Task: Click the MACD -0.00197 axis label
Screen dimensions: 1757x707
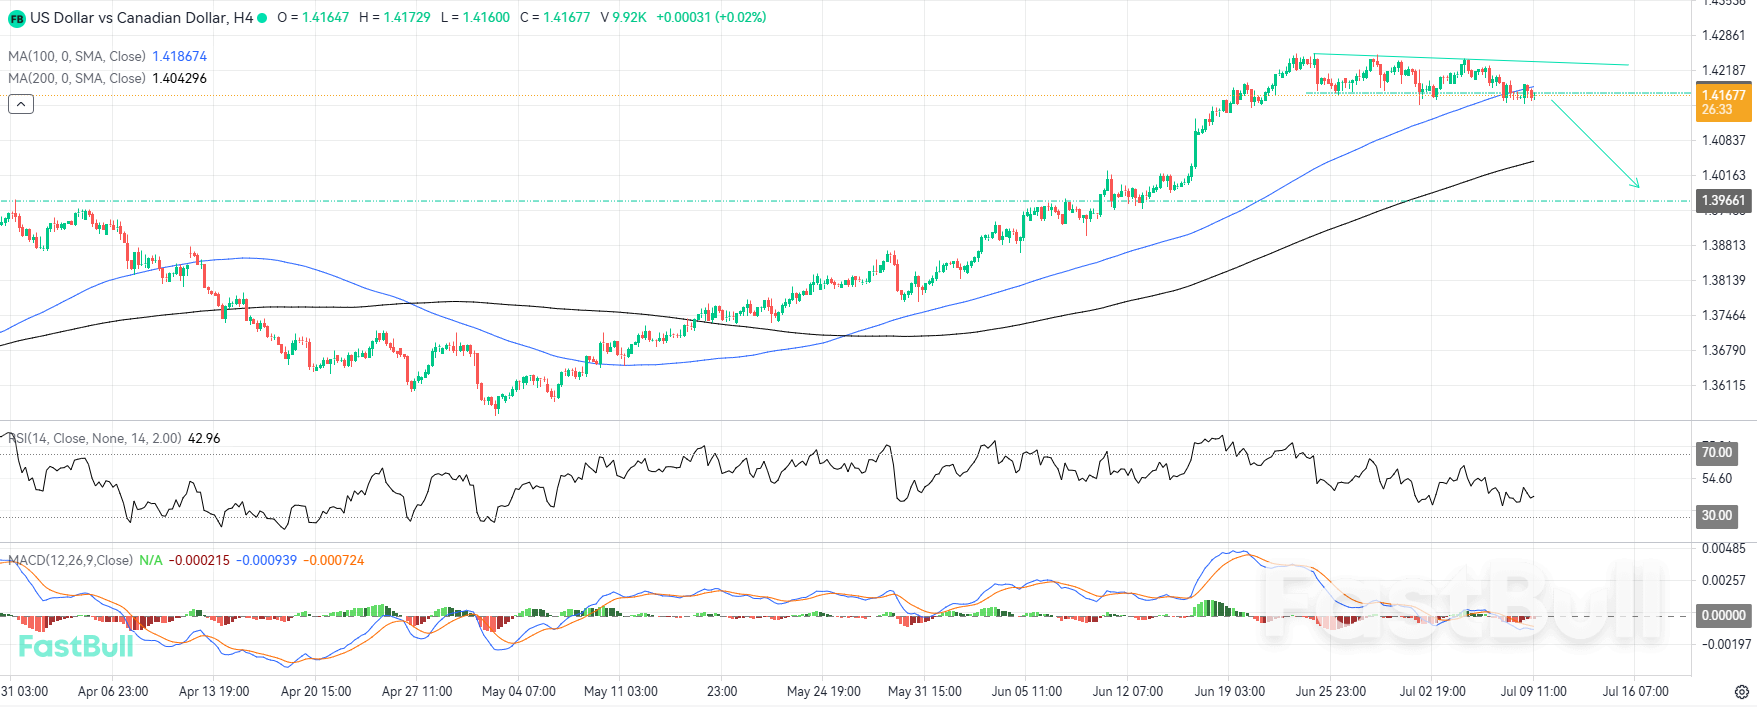Action: [1726, 644]
